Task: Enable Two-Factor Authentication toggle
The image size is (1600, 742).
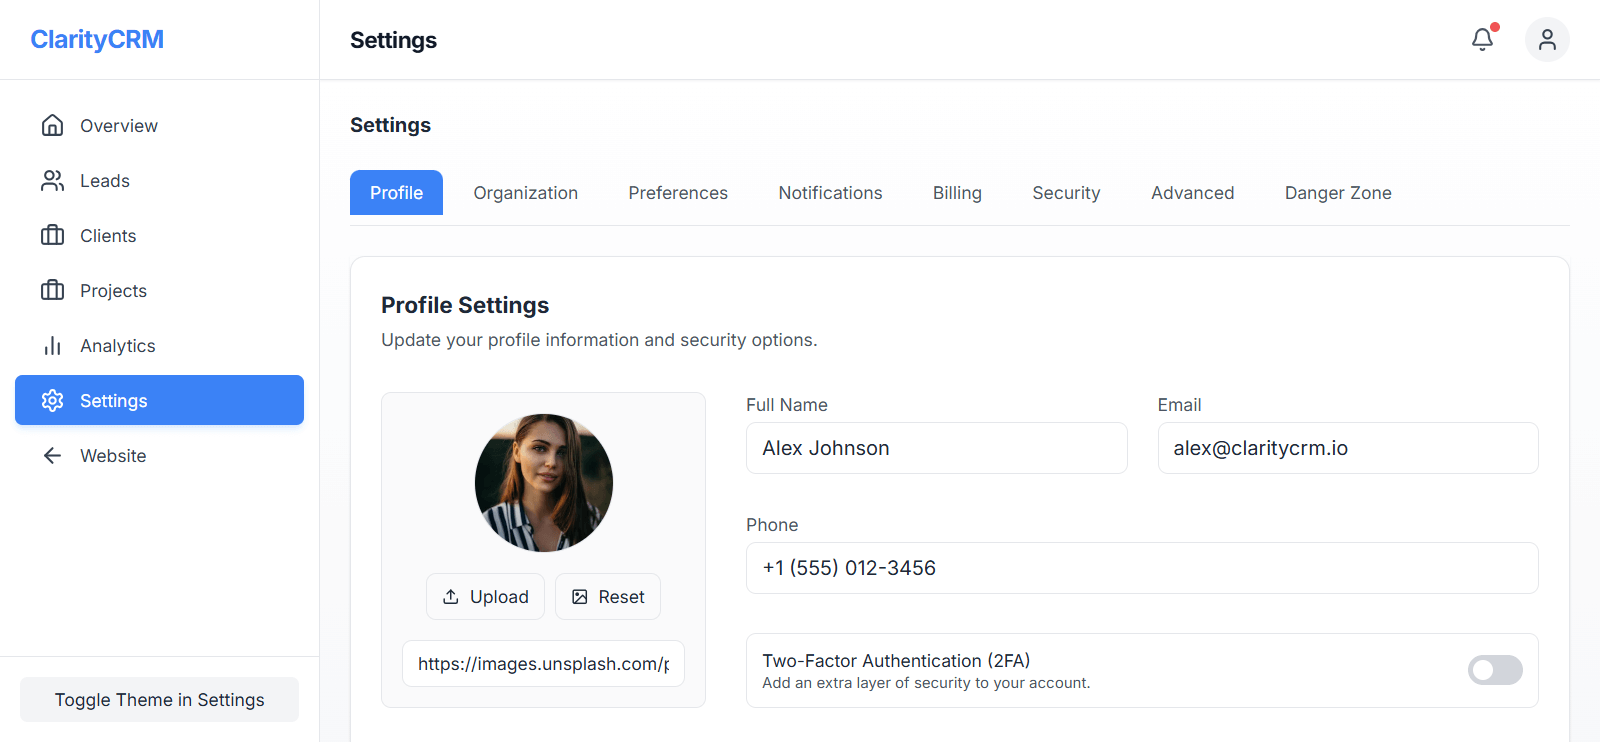Action: (x=1494, y=670)
